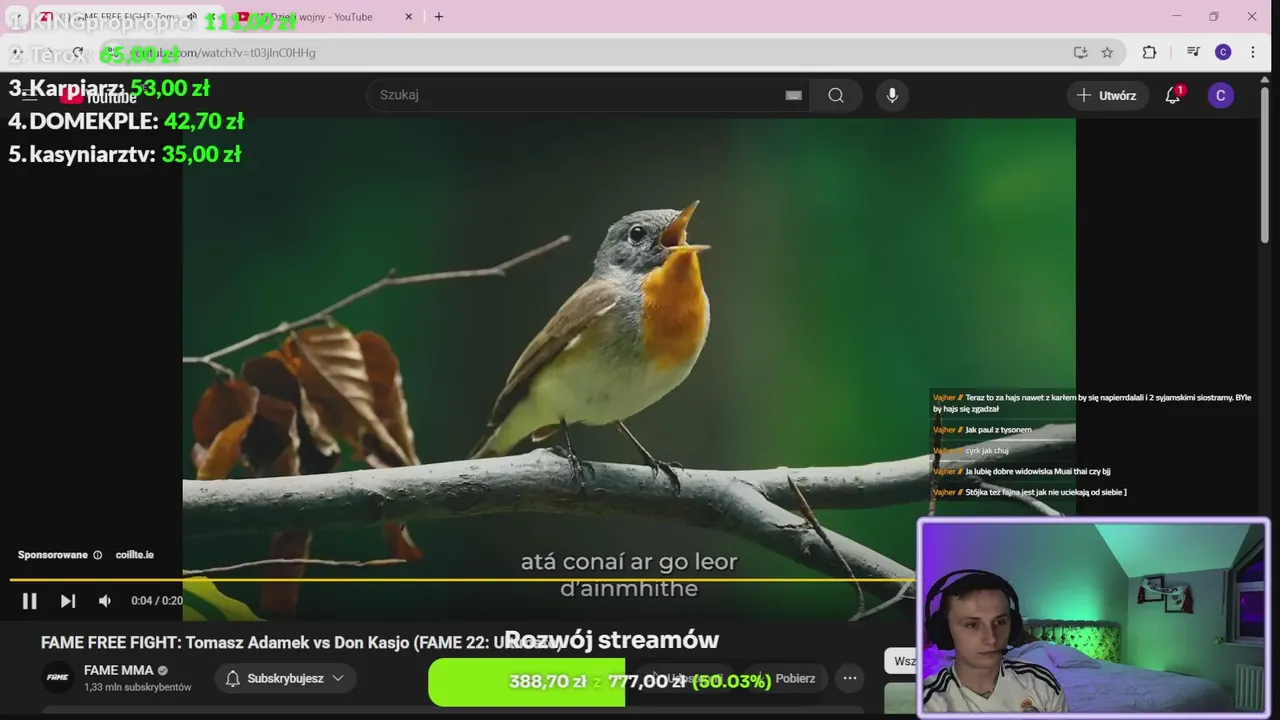The image size is (1280, 720).
Task: Click the install/cast icon in address bar
Action: click(x=1080, y=52)
